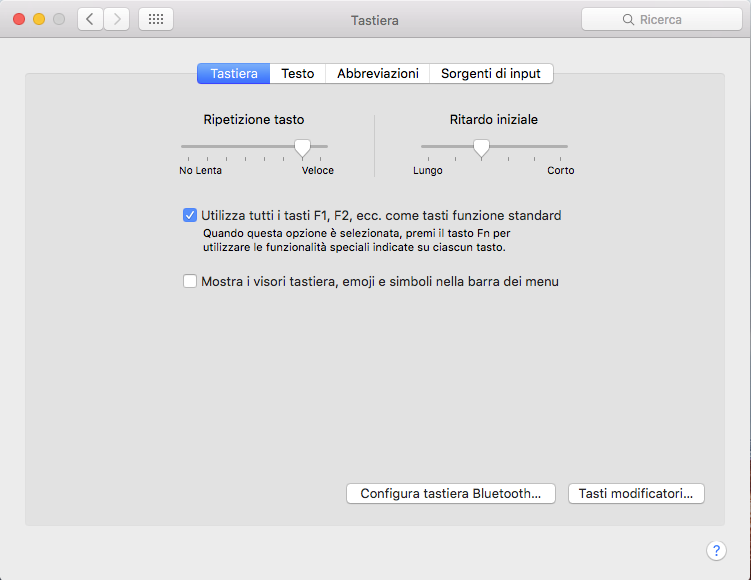The height and width of the screenshot is (580, 751).
Task: Click the 'Lungo' label under delay slider
Action: point(428,171)
